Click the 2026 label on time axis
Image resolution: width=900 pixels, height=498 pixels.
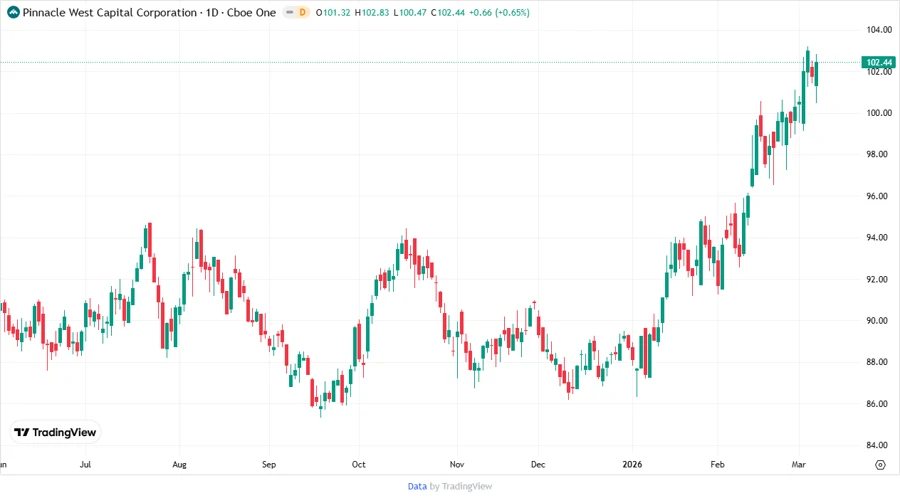[x=633, y=464]
